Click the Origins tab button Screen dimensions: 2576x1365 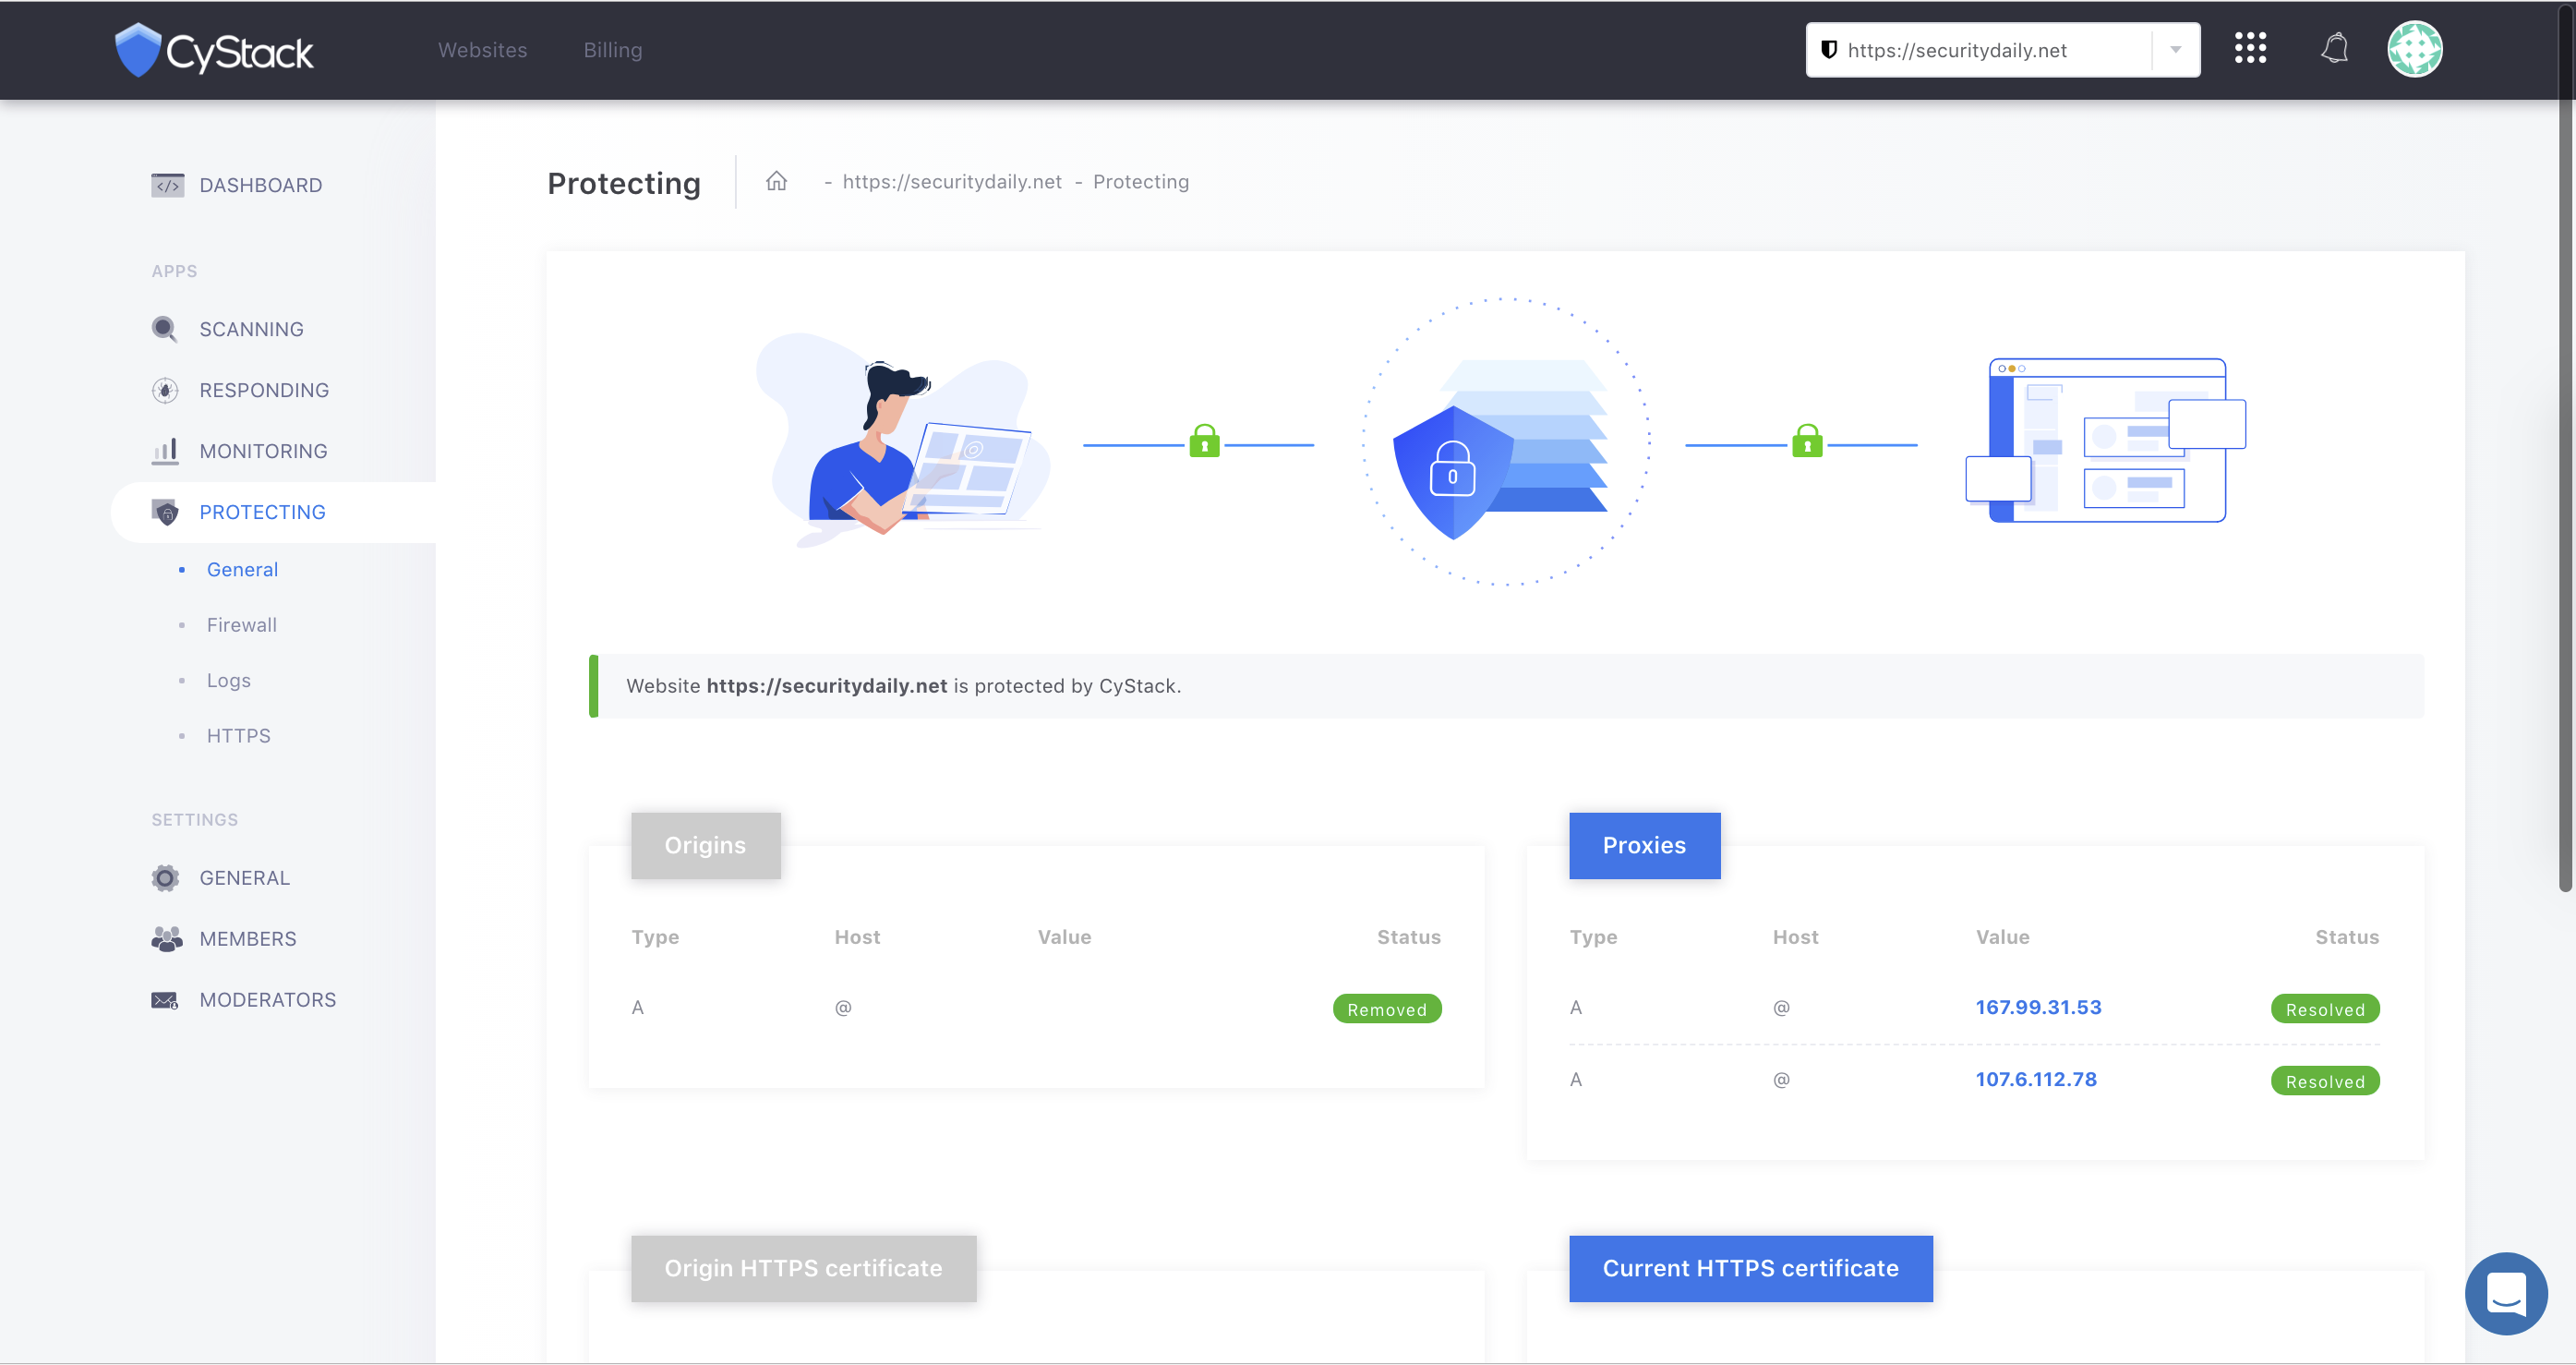tap(705, 845)
